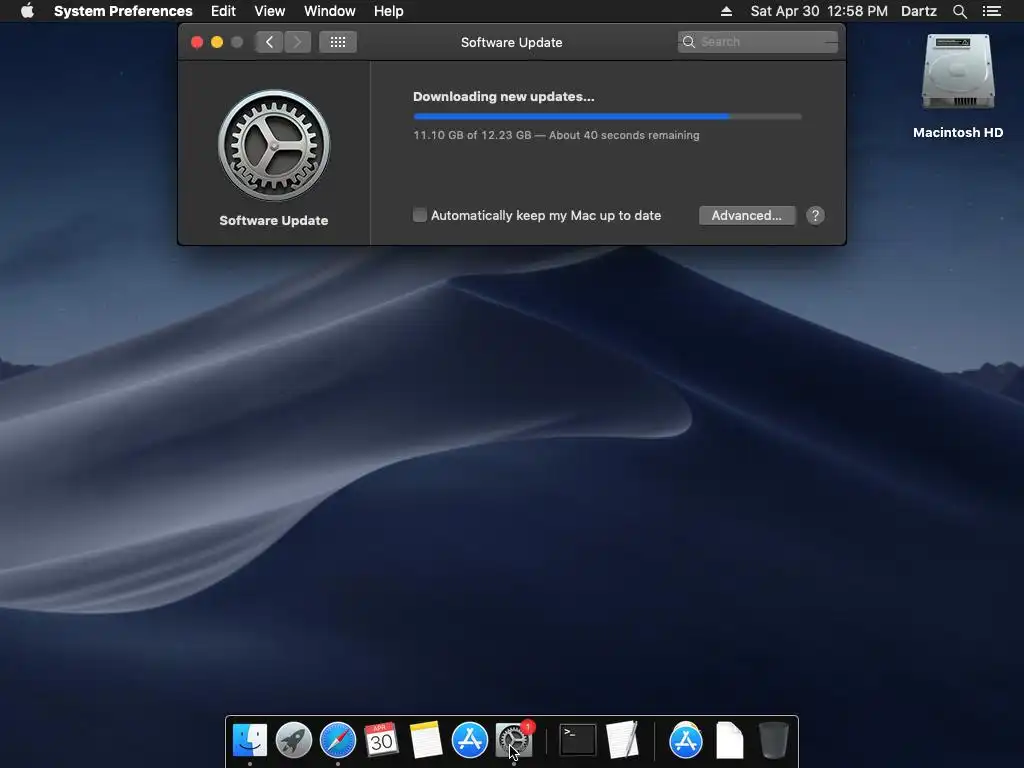Screen dimensions: 1024x768
Task: Open Calendar icon showing 30 in Dock
Action: [381, 740]
